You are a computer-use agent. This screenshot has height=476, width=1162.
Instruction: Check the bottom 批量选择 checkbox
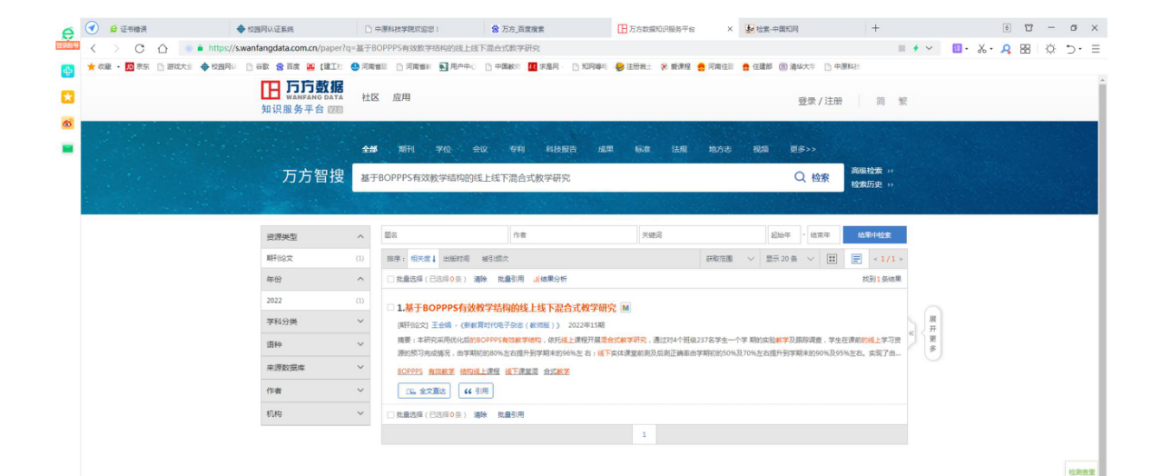coord(391,414)
